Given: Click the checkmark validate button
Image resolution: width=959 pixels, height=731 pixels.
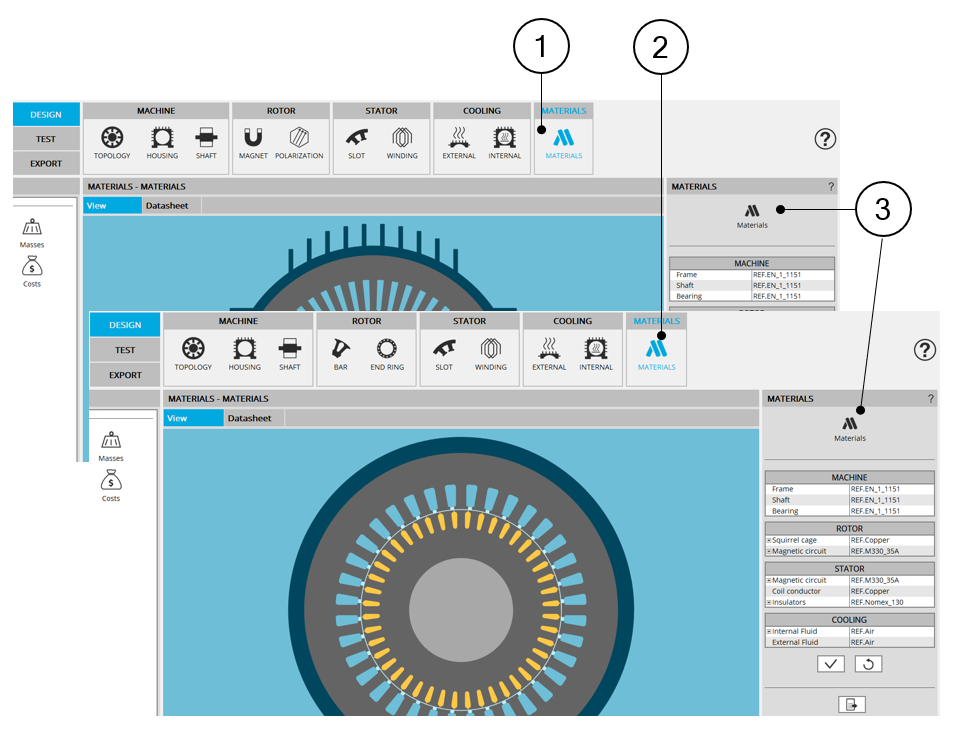Looking at the screenshot, I should (x=831, y=664).
